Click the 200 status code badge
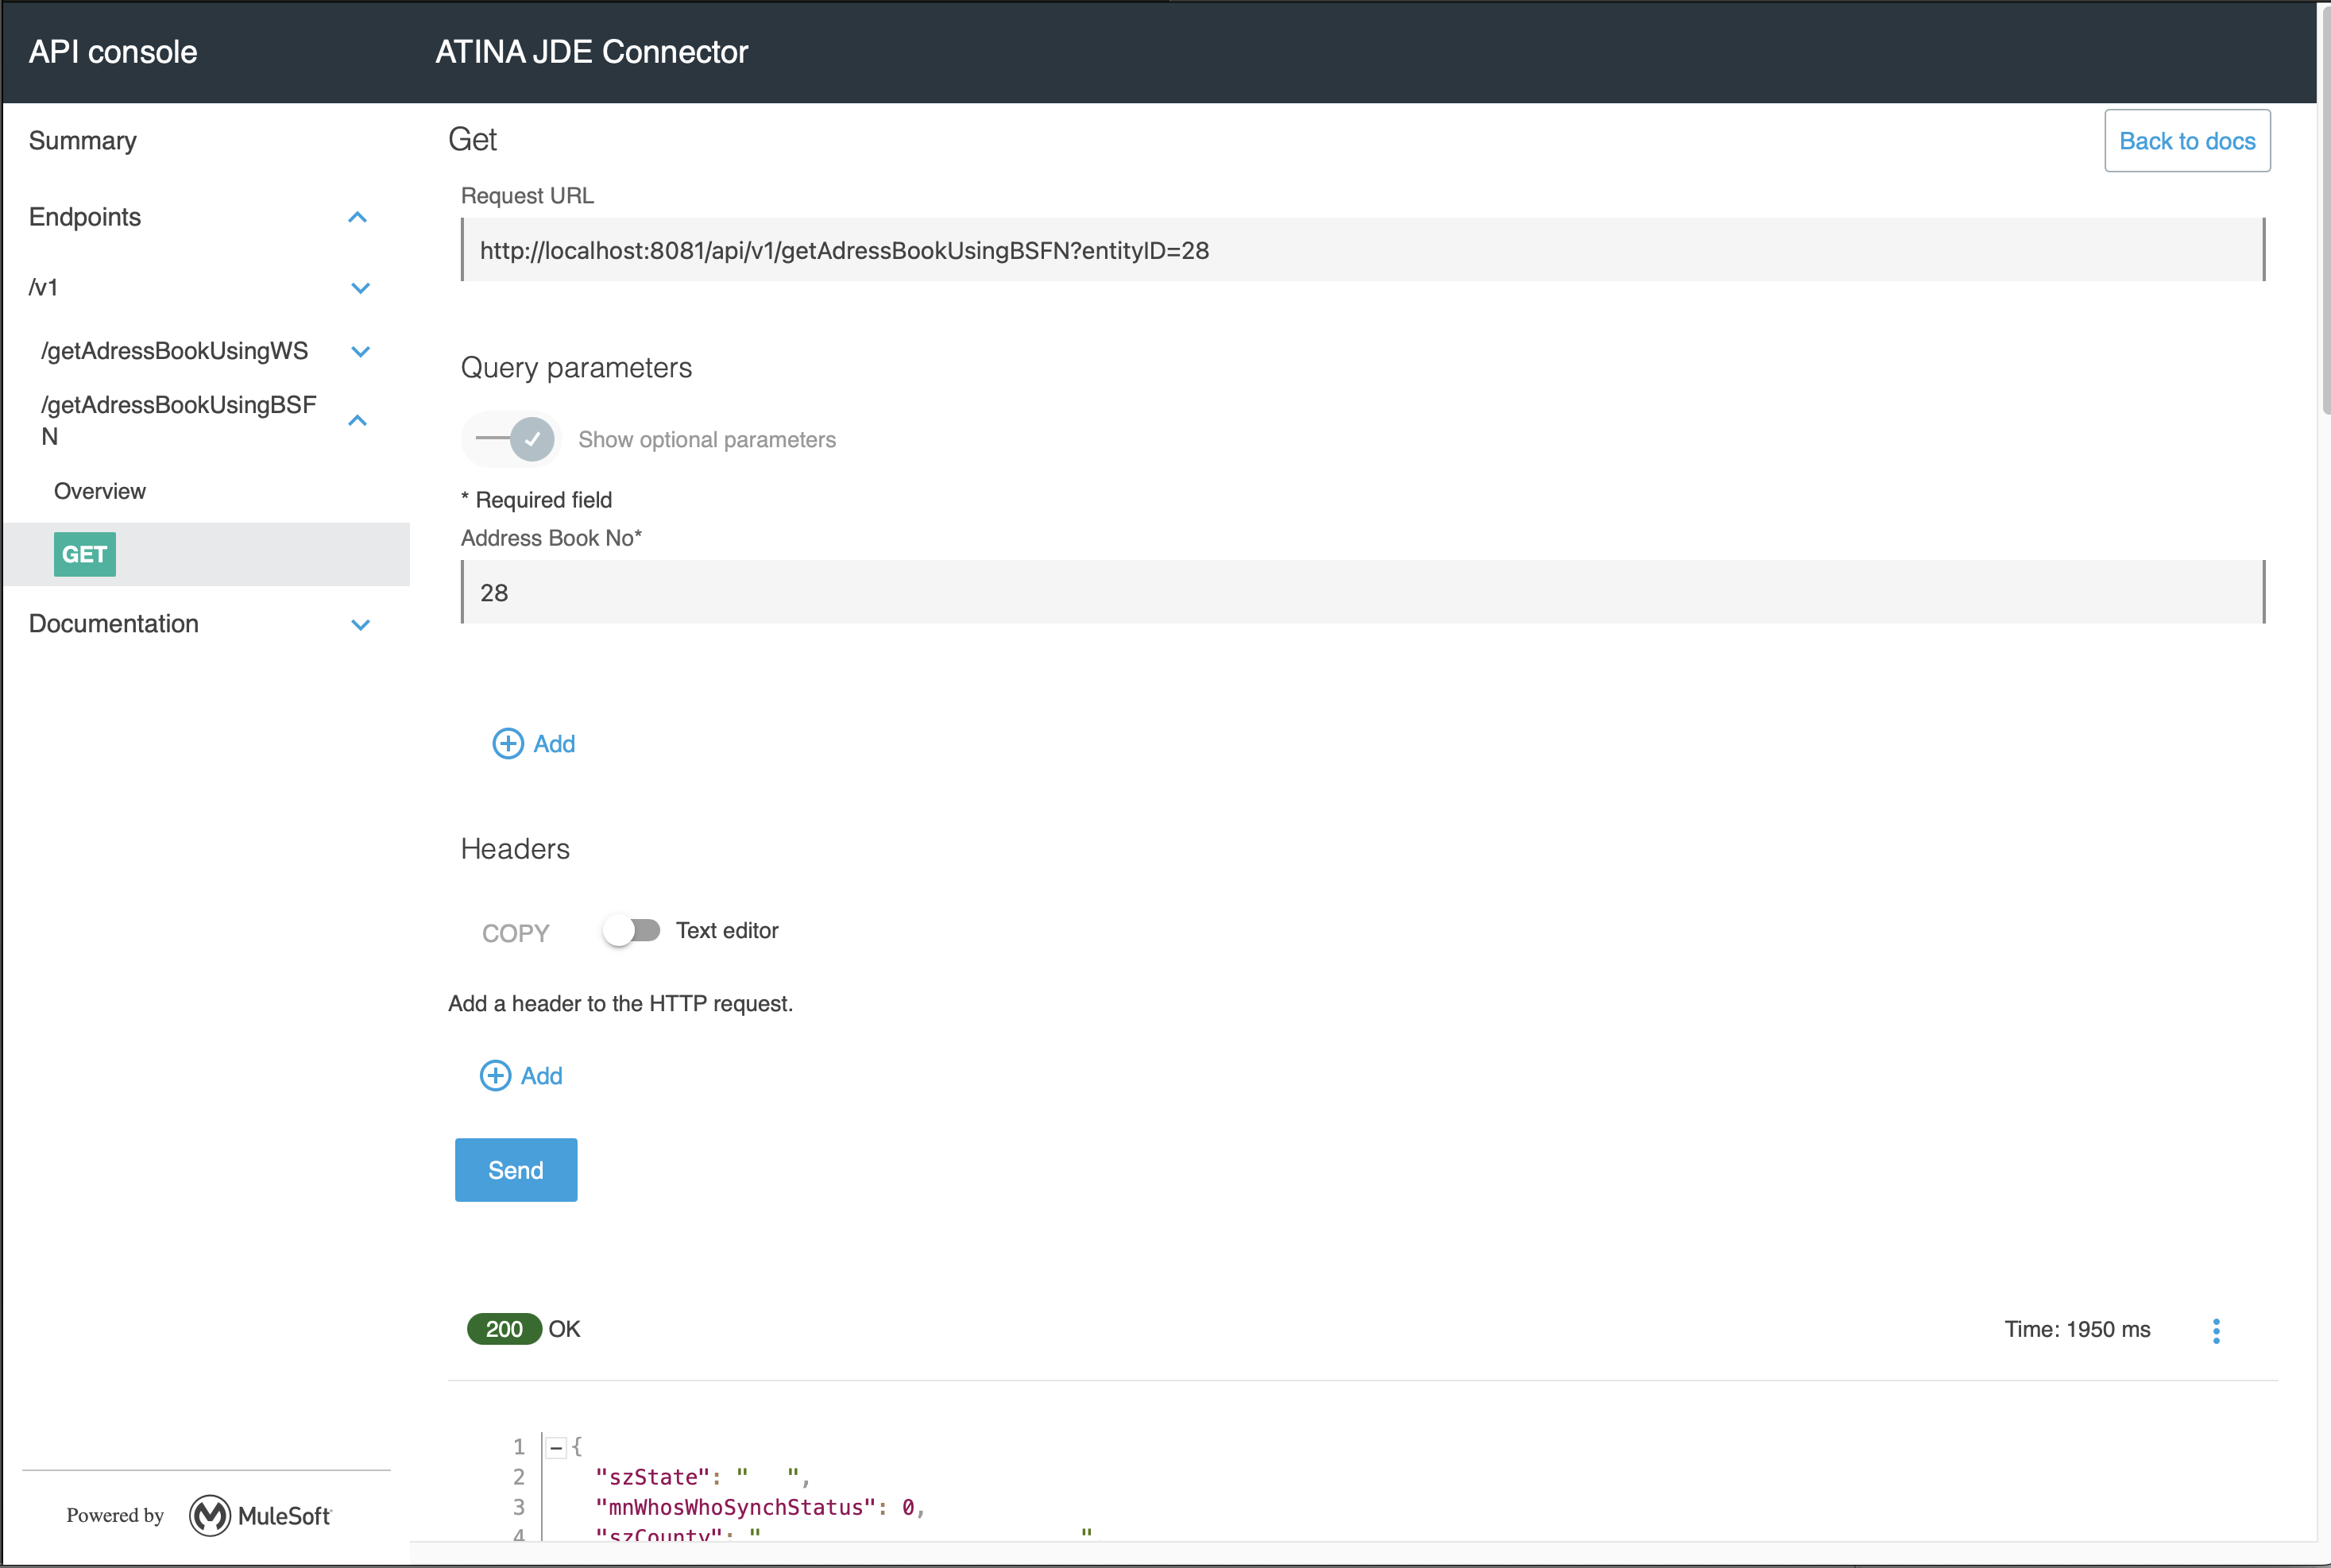This screenshot has width=2331, height=1568. click(x=504, y=1329)
